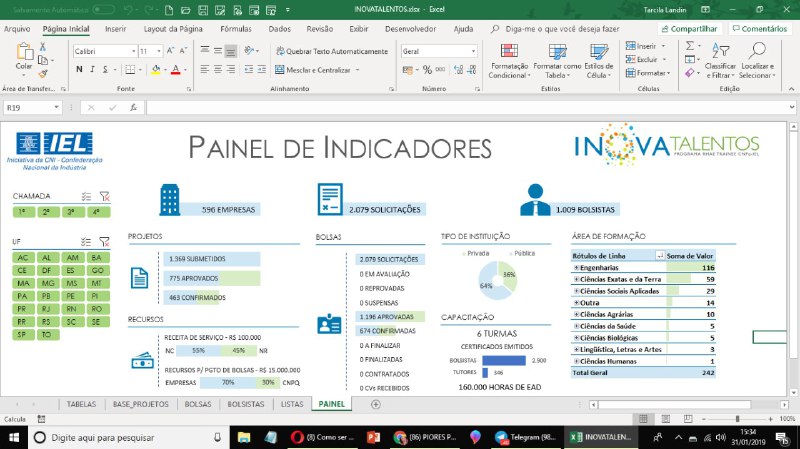The width and height of the screenshot is (800, 449).
Task: Open the Arquivo menu
Action: (x=17, y=29)
